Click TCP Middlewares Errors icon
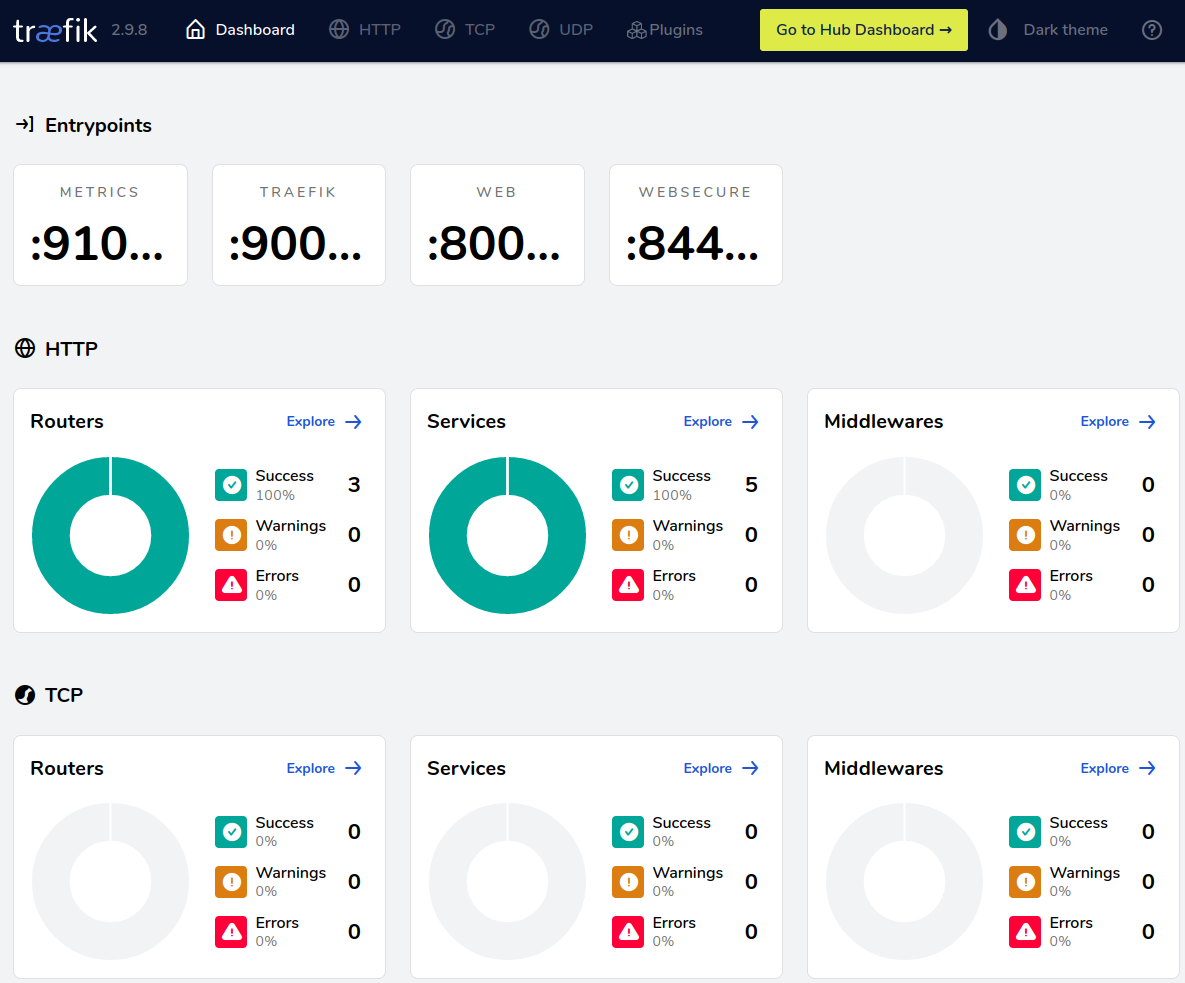 (1026, 932)
